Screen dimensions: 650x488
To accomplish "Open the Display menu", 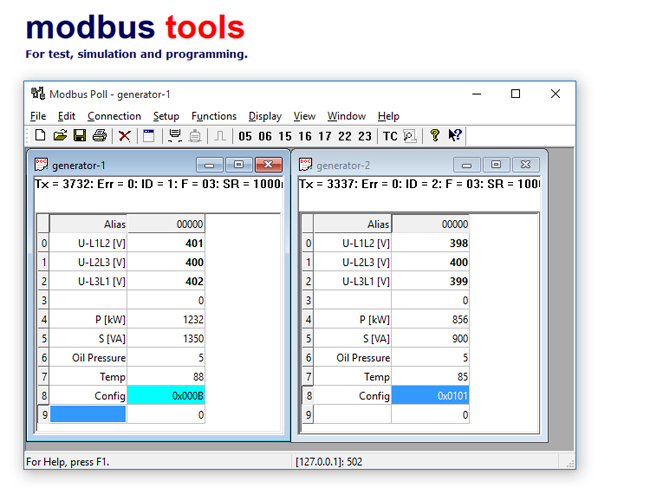I will pos(265,117).
